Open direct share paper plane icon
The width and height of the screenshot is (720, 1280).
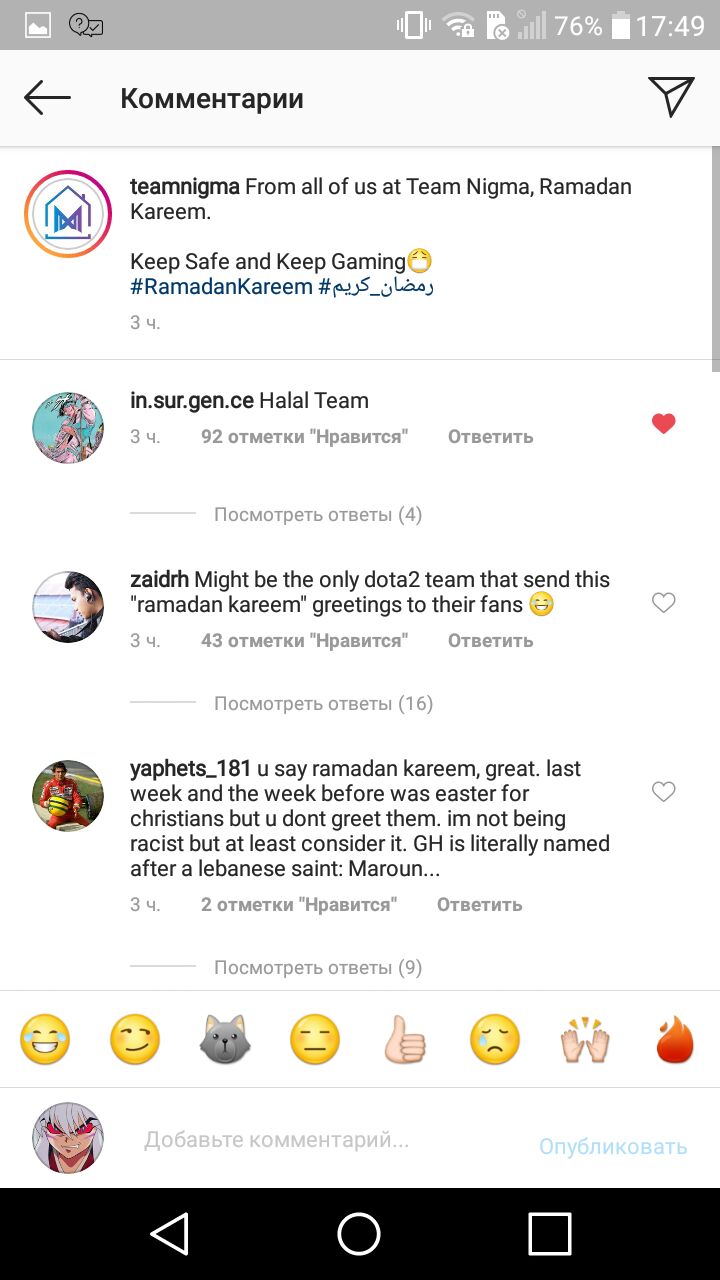pyautogui.click(x=671, y=97)
